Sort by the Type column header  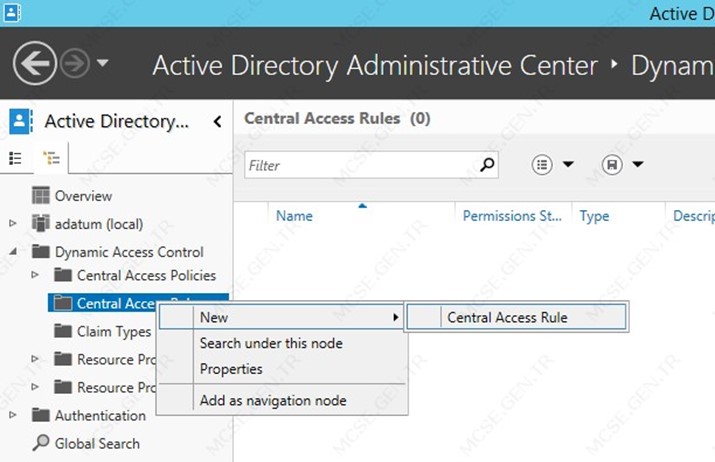tap(594, 216)
